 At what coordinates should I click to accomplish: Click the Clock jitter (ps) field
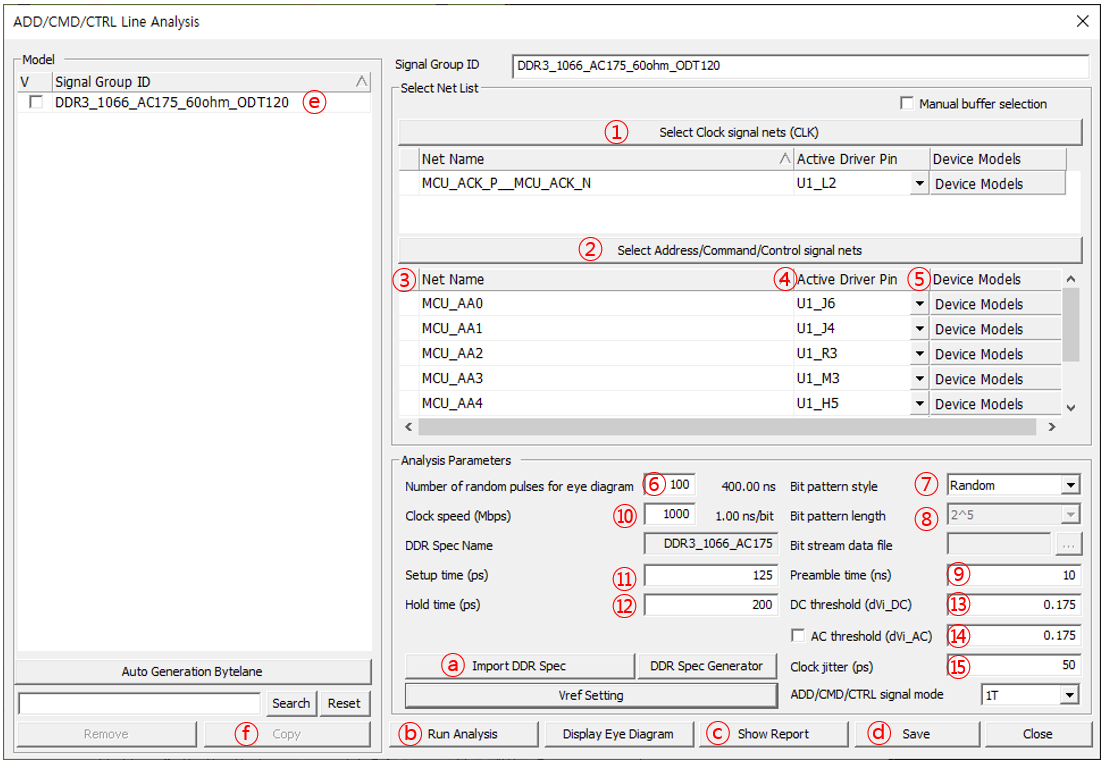1013,665
